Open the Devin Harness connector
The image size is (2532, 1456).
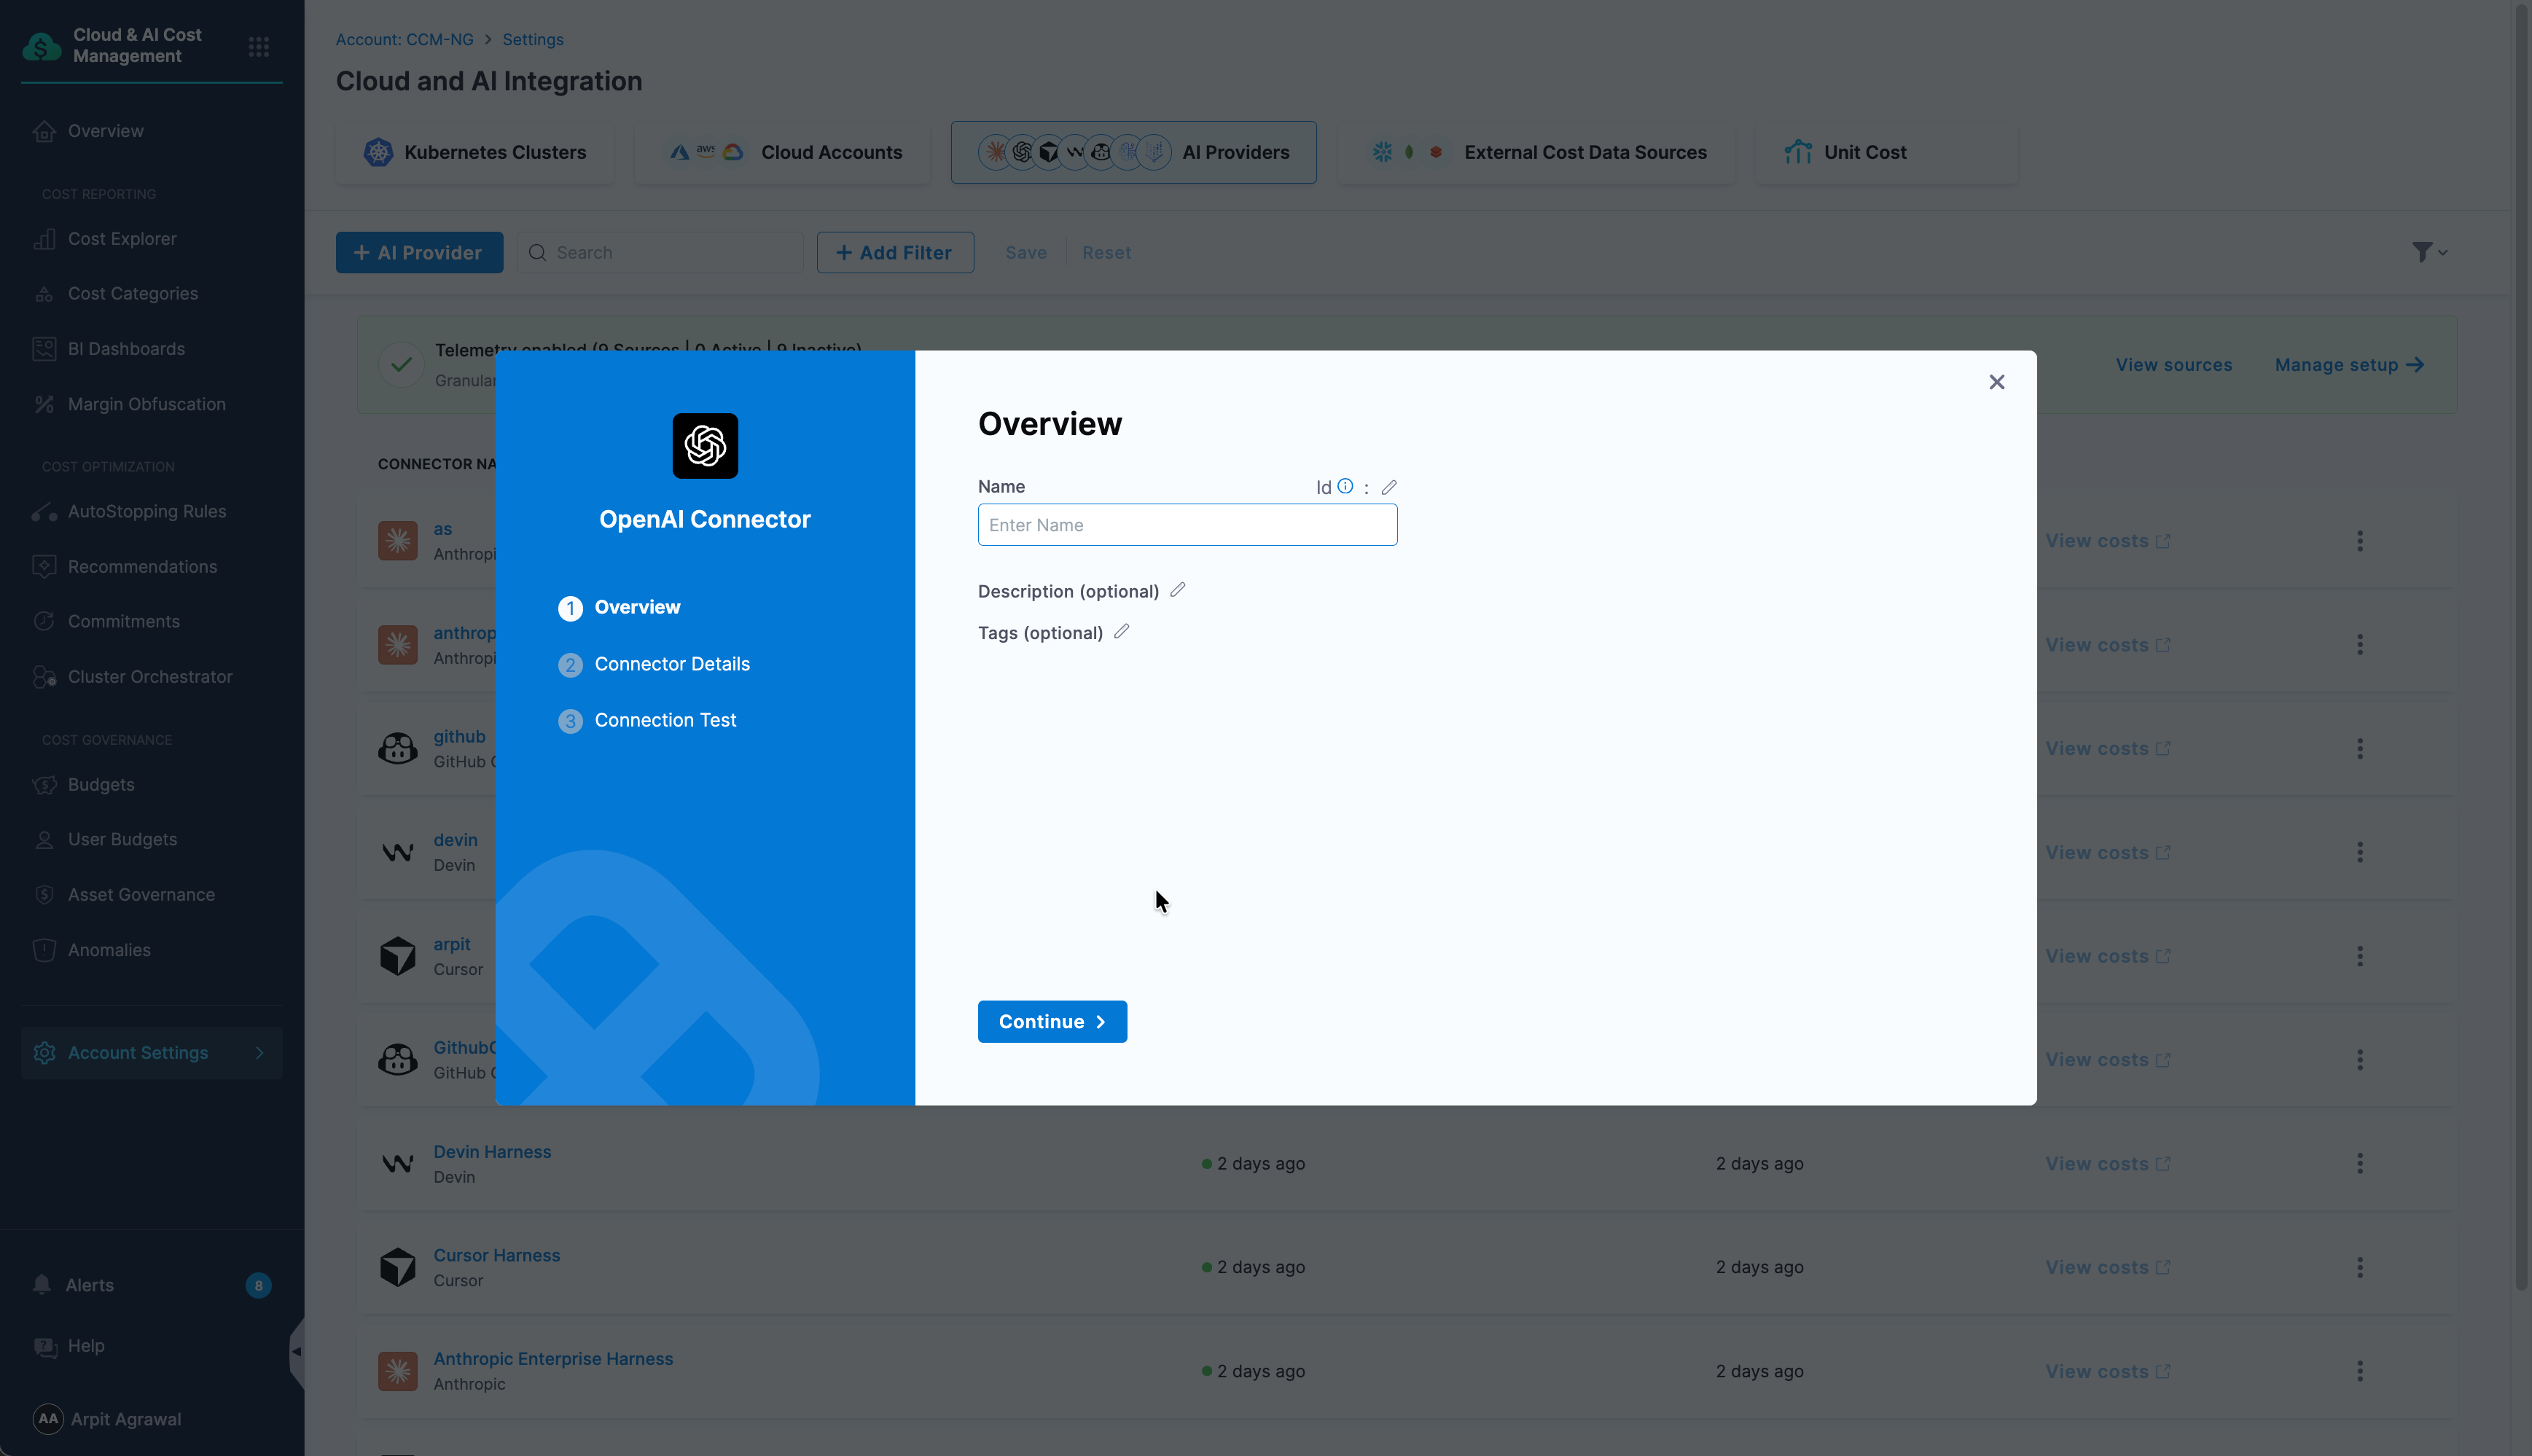[492, 1152]
